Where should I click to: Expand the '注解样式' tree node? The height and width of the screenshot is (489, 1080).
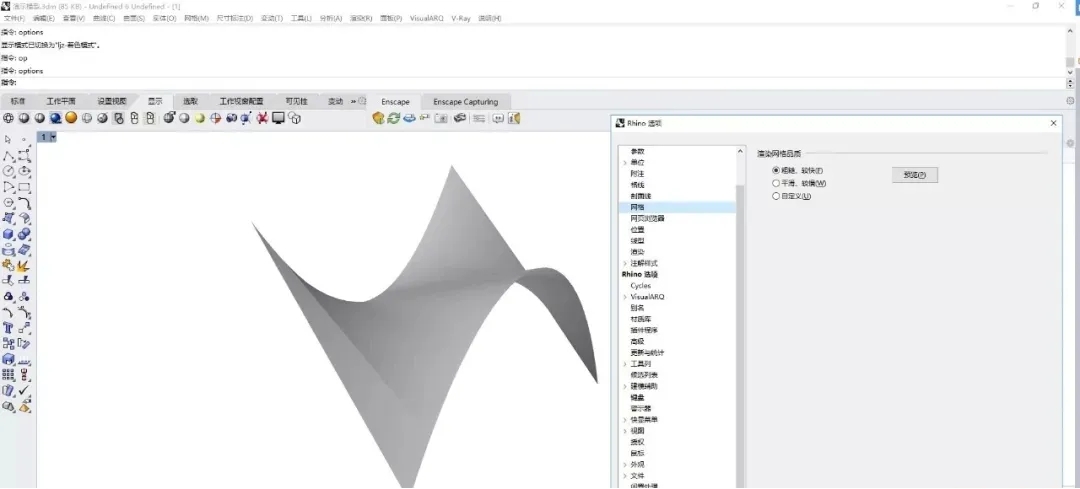coord(626,263)
